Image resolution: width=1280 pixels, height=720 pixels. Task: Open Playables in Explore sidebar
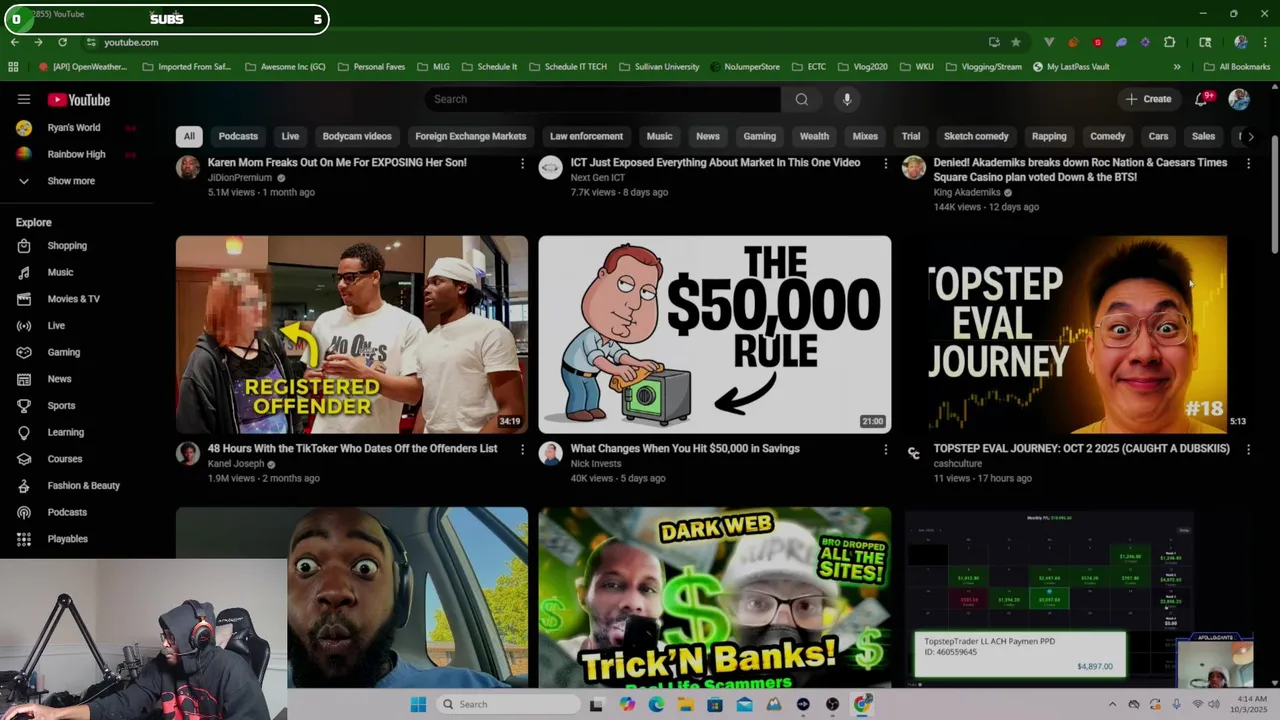67,538
